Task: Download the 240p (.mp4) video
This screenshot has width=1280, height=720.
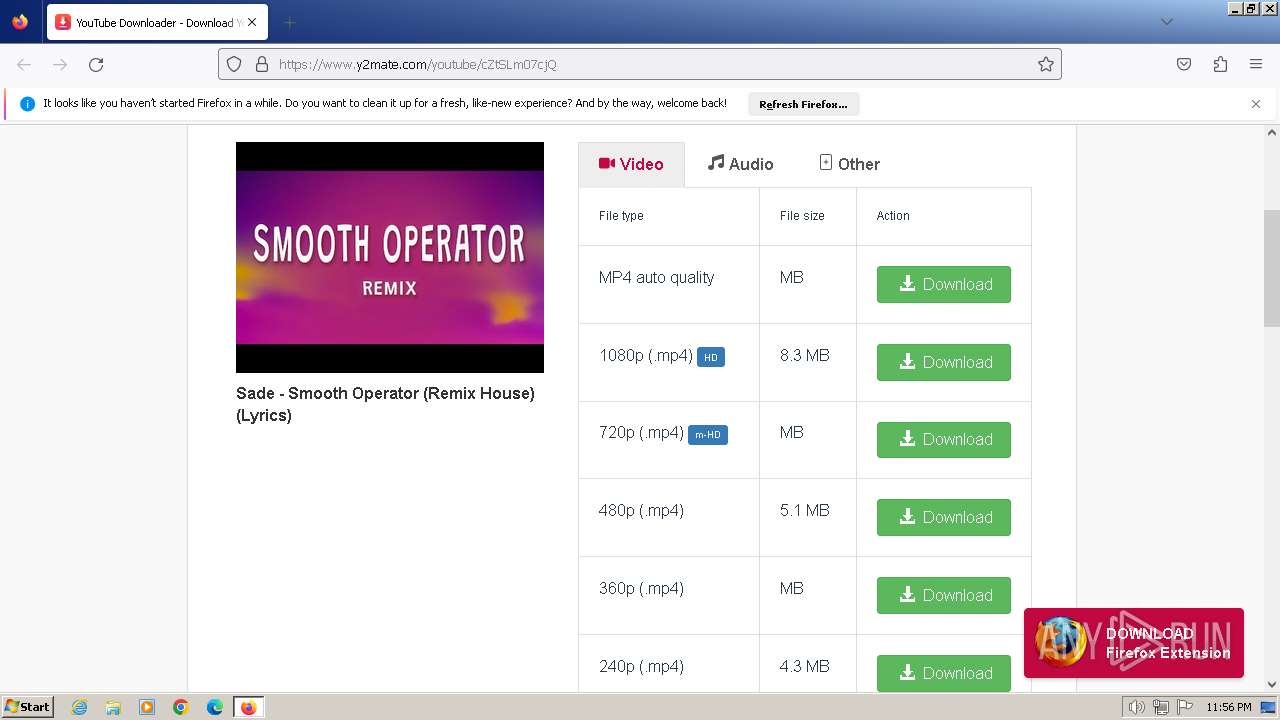Action: click(x=944, y=673)
